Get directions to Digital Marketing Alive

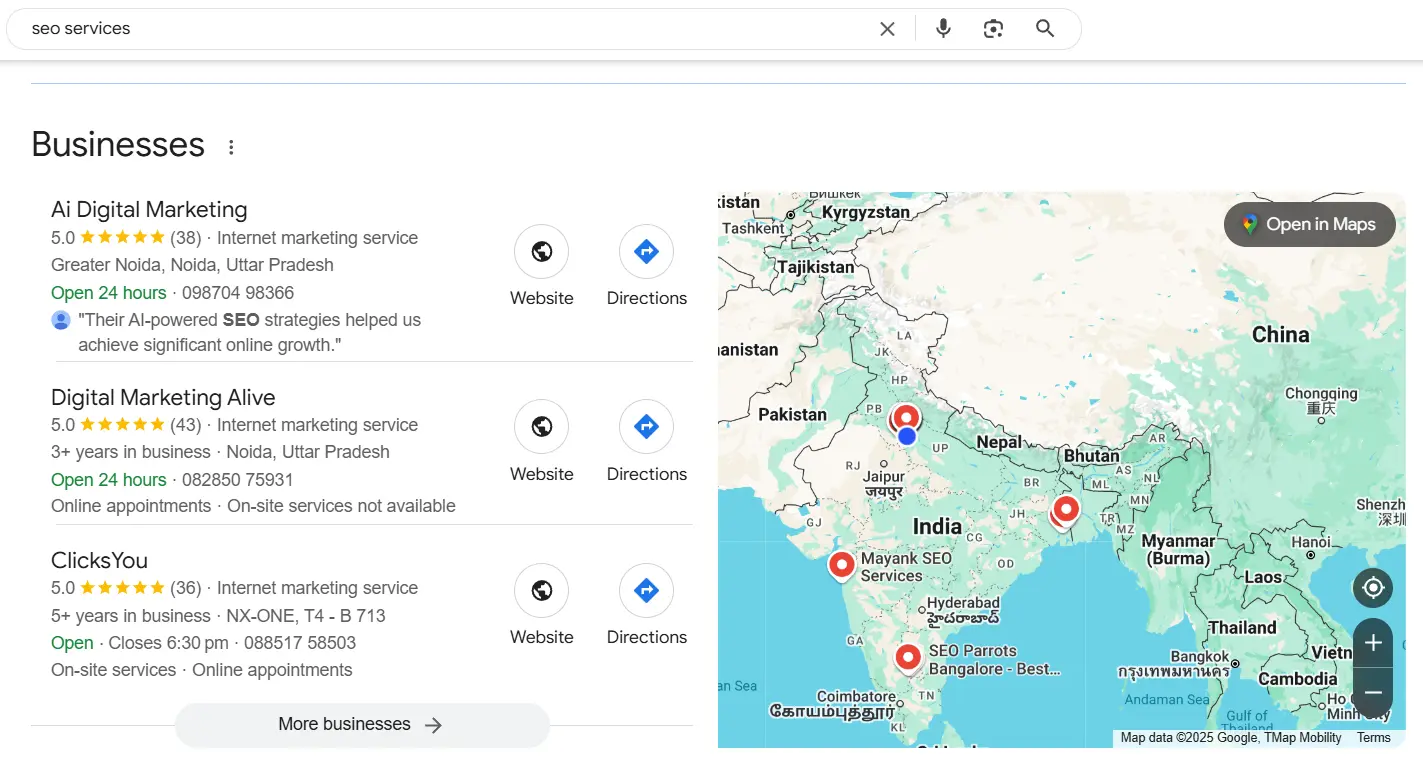(x=647, y=427)
